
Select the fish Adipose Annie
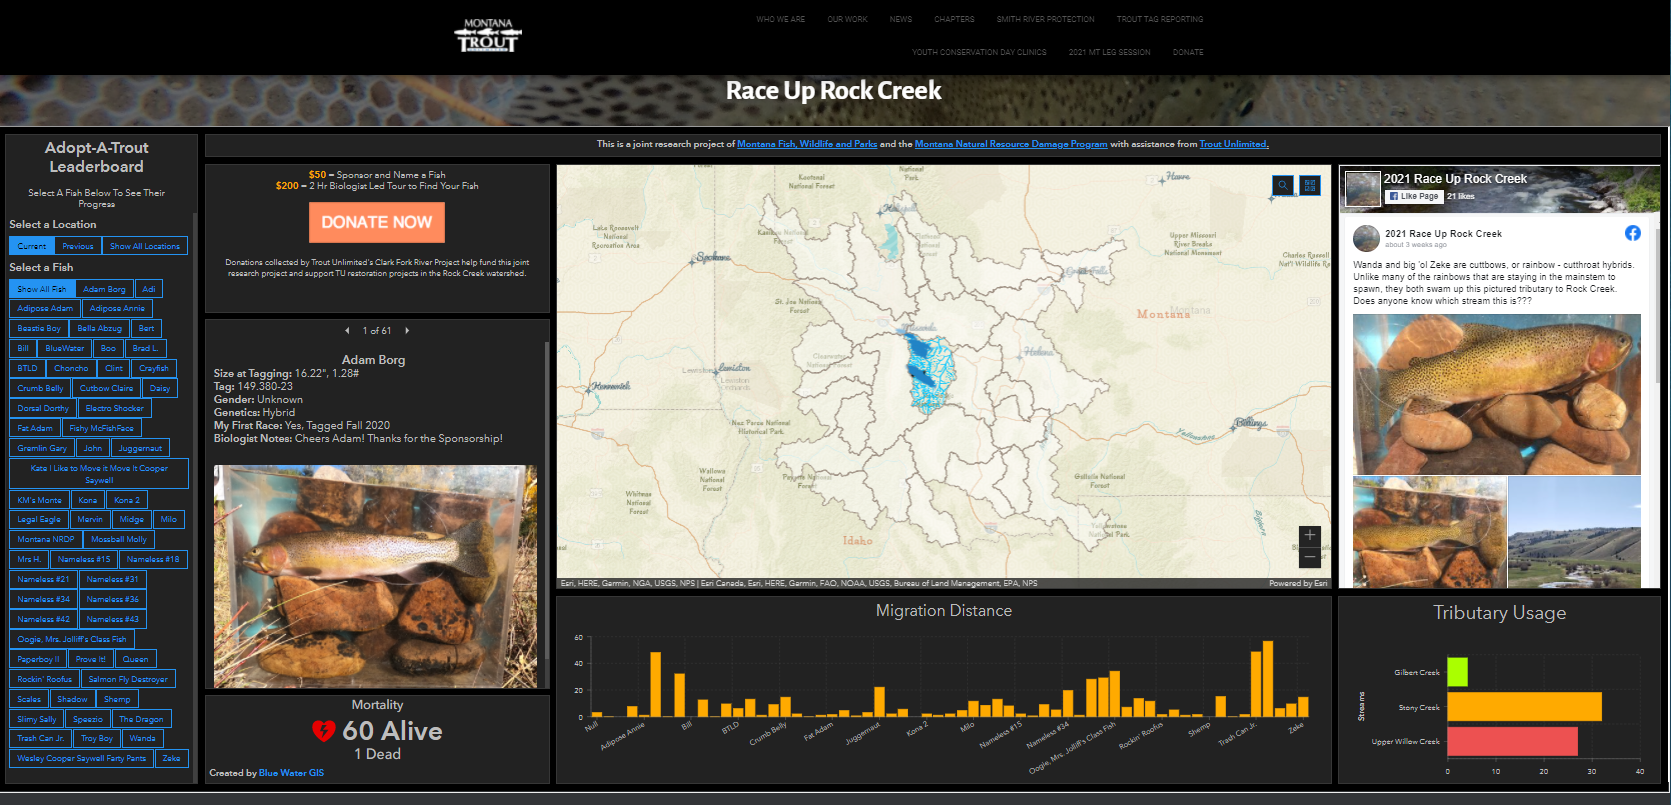click(117, 309)
